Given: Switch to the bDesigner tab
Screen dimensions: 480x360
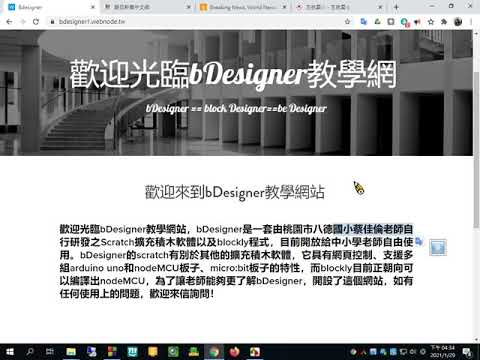Looking at the screenshot, I should (50, 7).
